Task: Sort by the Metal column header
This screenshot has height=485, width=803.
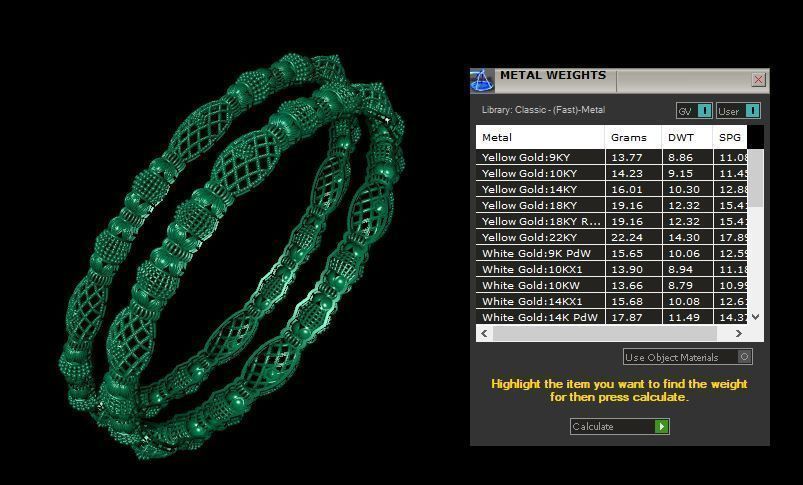Action: [x=540, y=137]
